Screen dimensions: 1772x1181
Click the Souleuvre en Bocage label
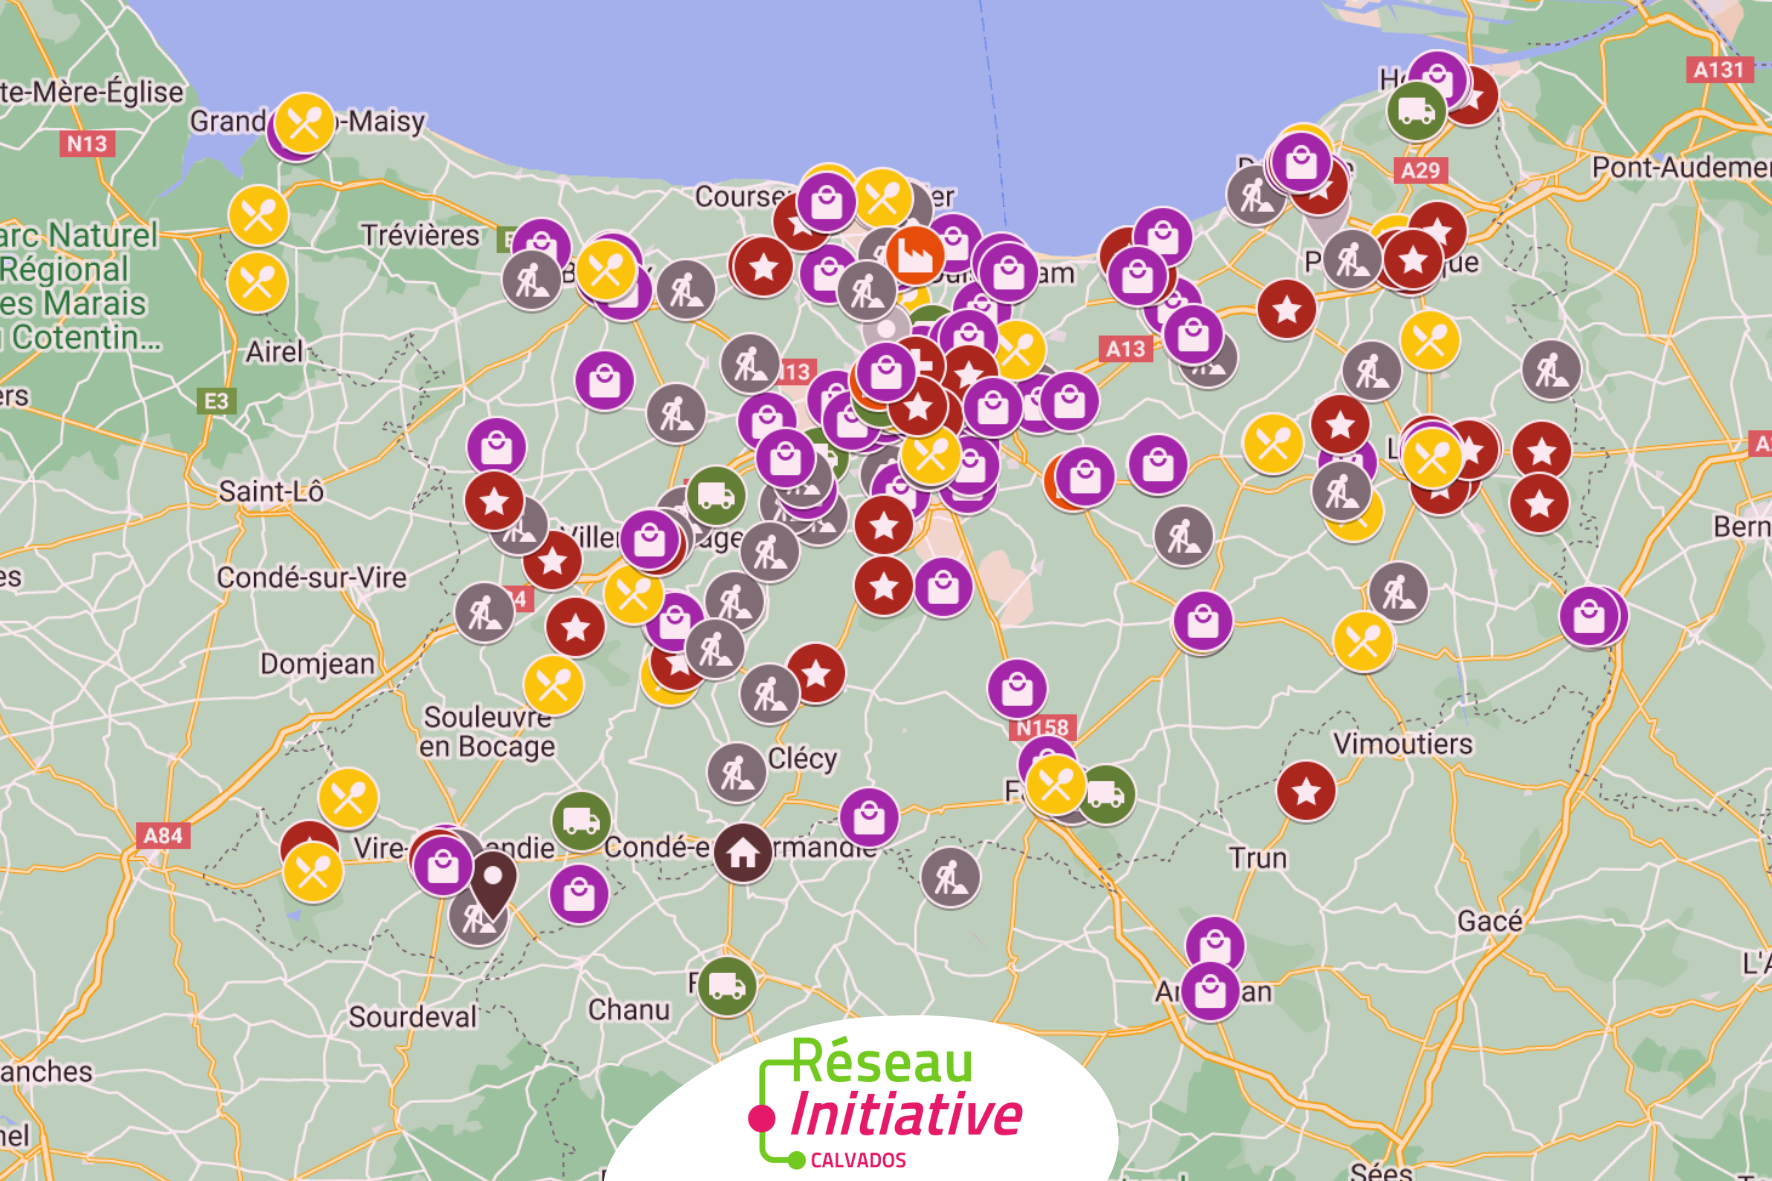click(x=487, y=732)
